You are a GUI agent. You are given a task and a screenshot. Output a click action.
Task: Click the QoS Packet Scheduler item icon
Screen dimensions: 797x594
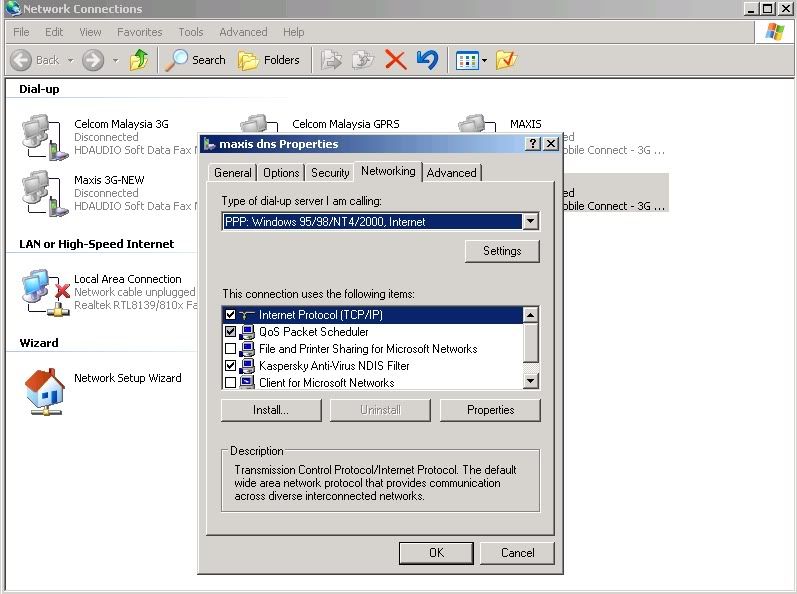[x=247, y=332]
